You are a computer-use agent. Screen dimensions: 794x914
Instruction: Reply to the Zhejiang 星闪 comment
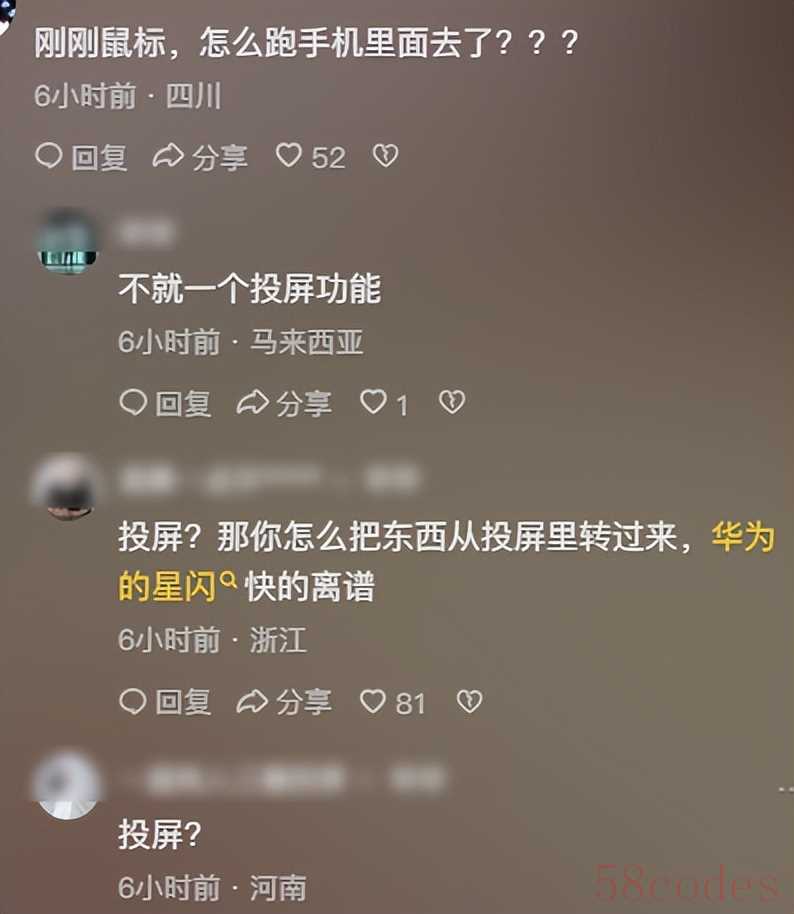[x=165, y=702]
